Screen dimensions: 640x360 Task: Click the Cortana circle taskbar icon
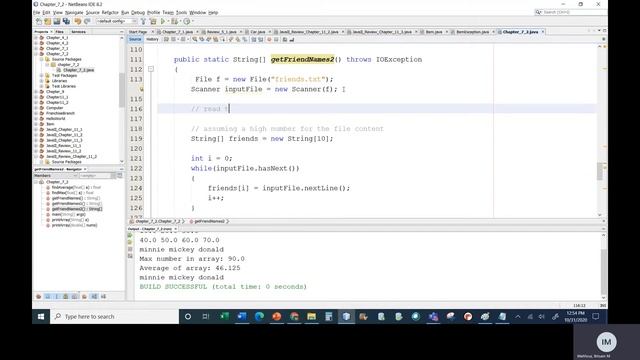coord(188,316)
